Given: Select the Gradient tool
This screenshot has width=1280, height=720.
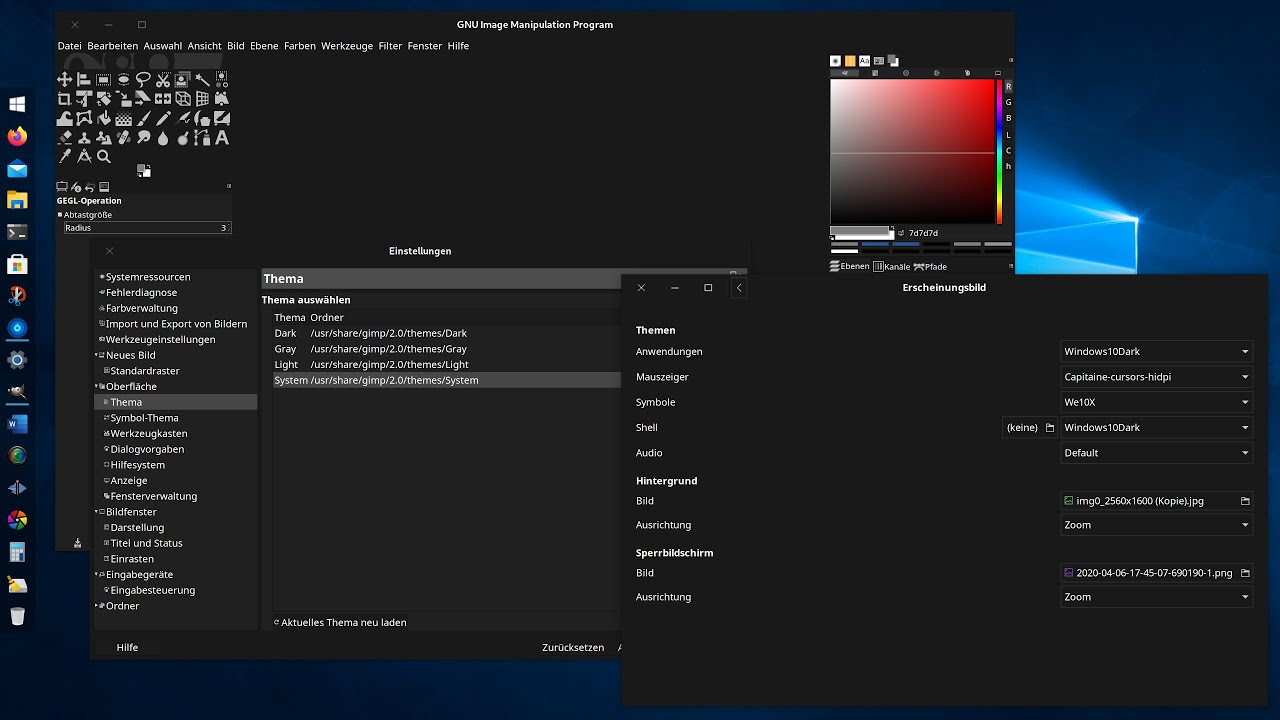Looking at the screenshot, I should [x=124, y=119].
